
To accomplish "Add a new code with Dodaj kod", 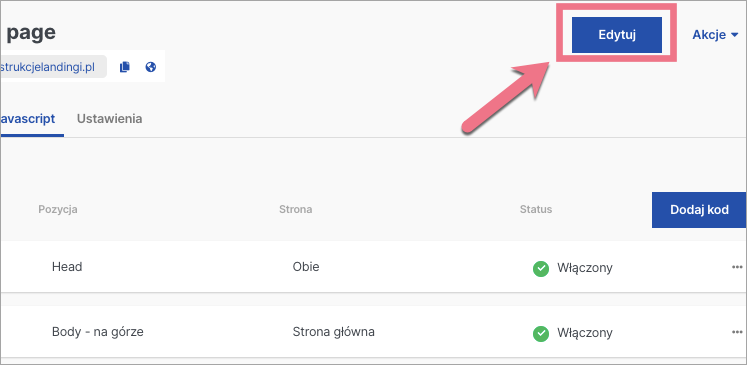I will [x=698, y=210].
